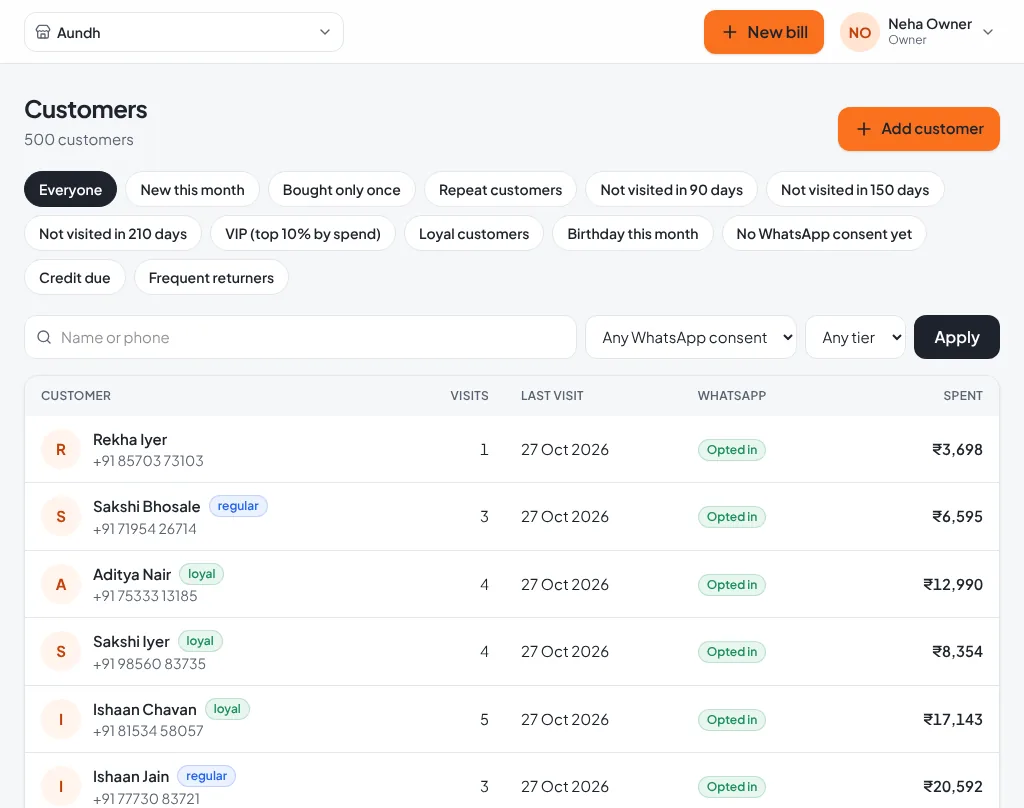The height and width of the screenshot is (808, 1024).
Task: Click the ₹17,143 spent amount
Action: click(x=953, y=719)
